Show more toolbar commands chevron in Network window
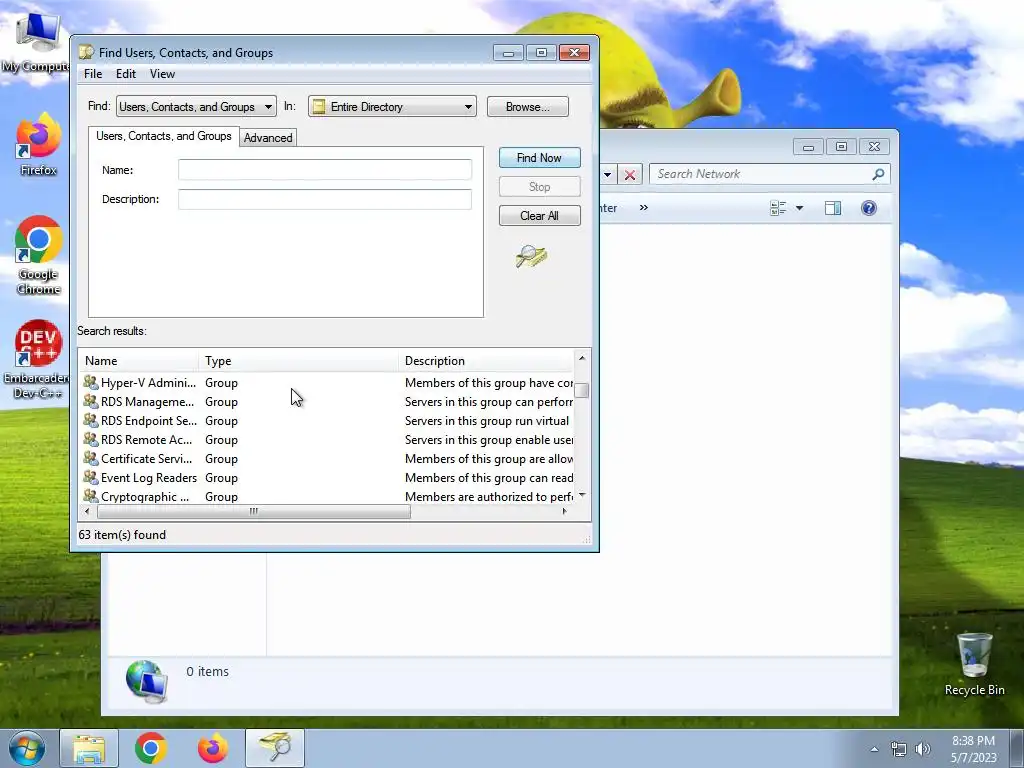This screenshot has height=768, width=1024. point(644,208)
